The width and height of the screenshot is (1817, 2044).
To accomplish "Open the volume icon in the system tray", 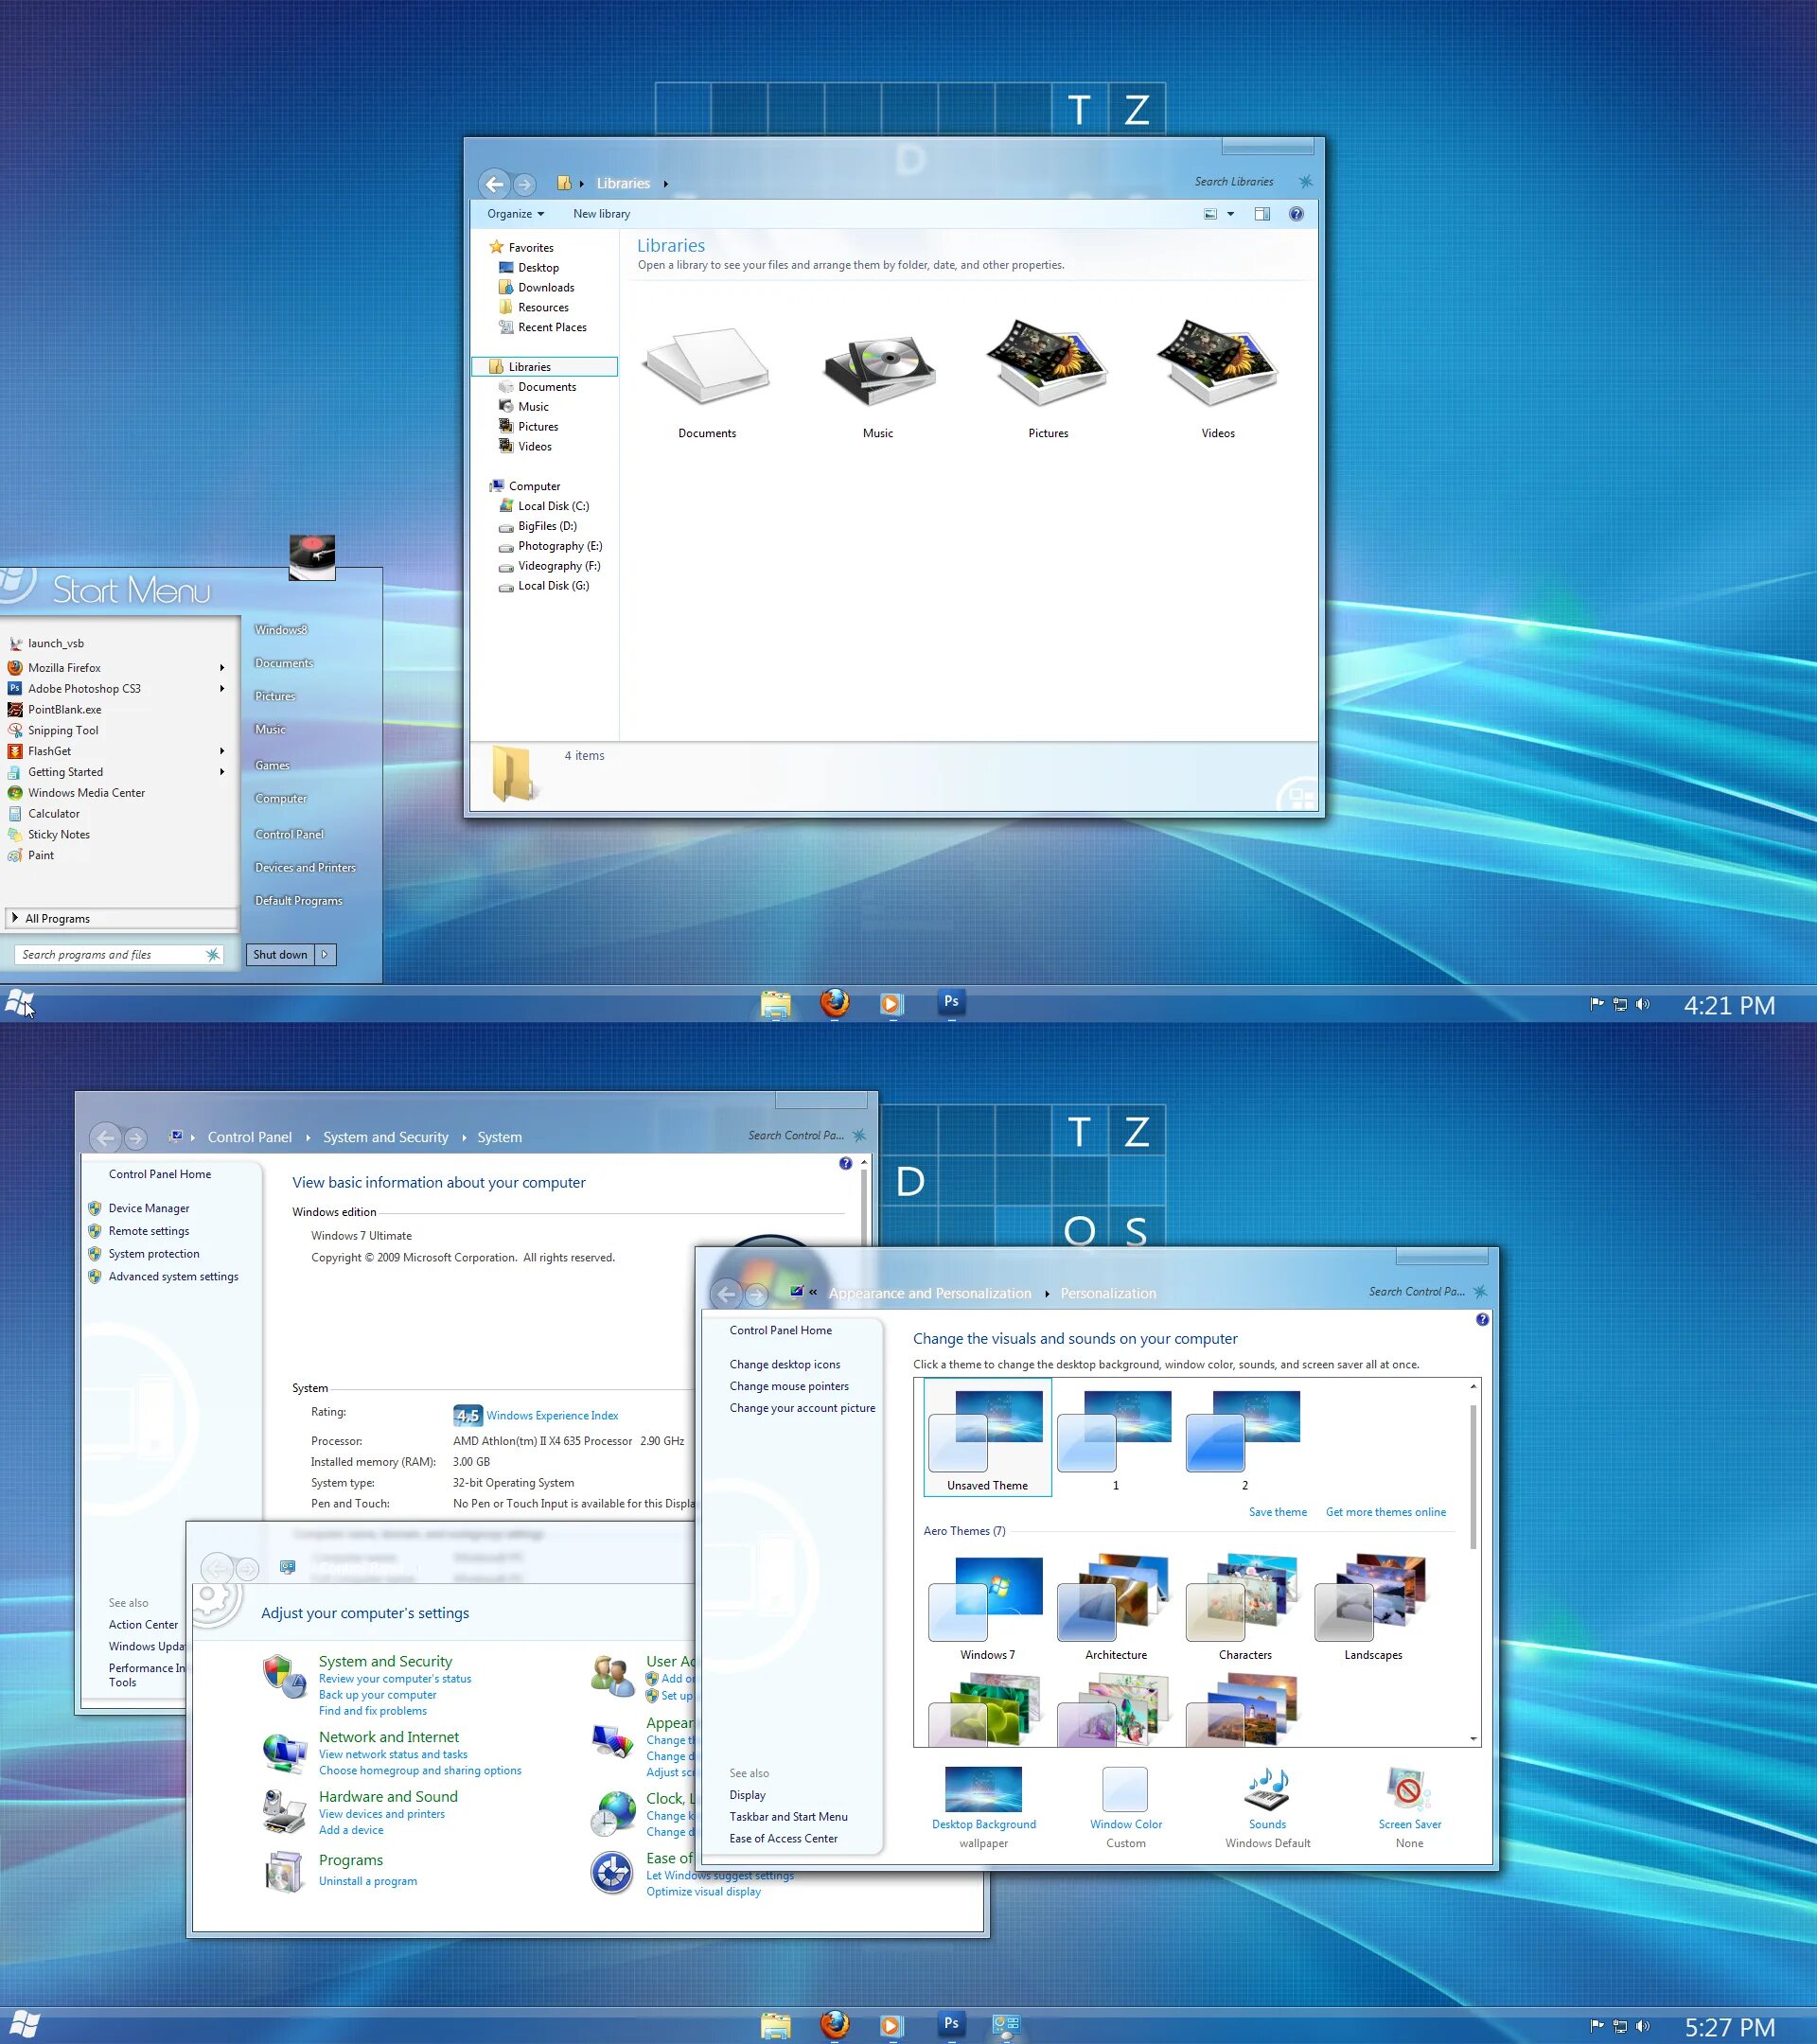I will (1643, 1004).
